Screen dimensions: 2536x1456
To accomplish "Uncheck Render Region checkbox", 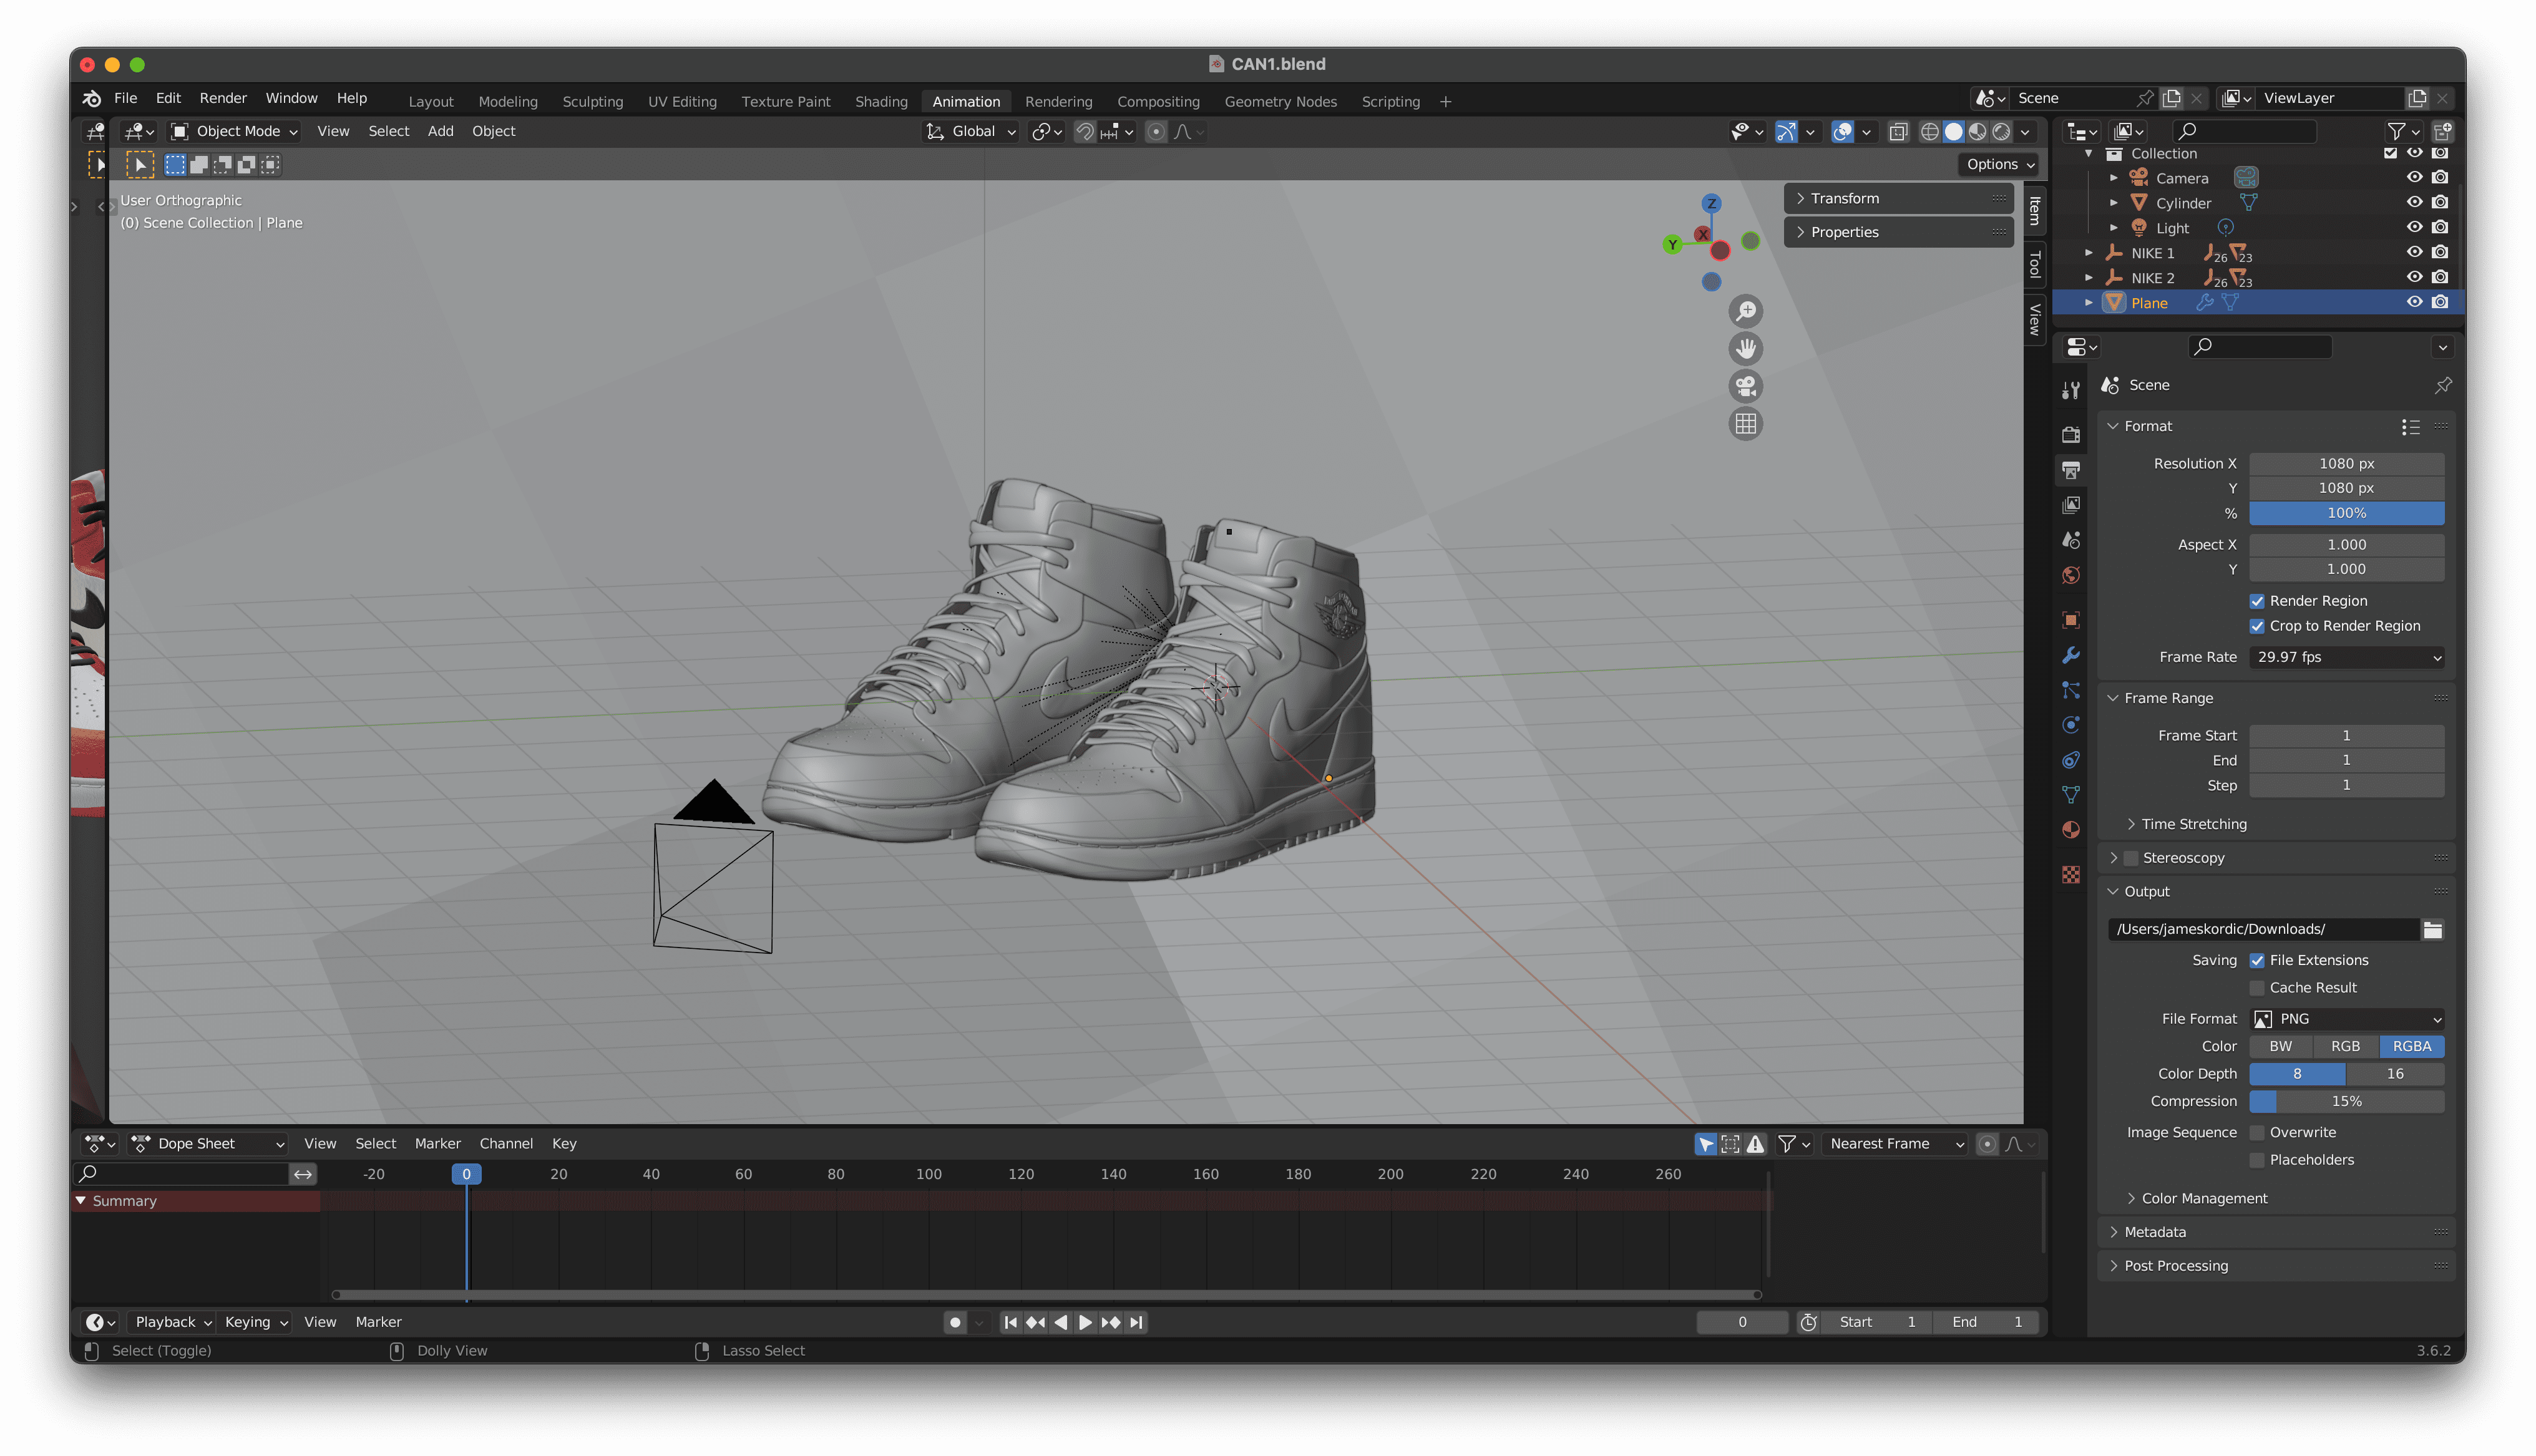I will coord(2257,601).
